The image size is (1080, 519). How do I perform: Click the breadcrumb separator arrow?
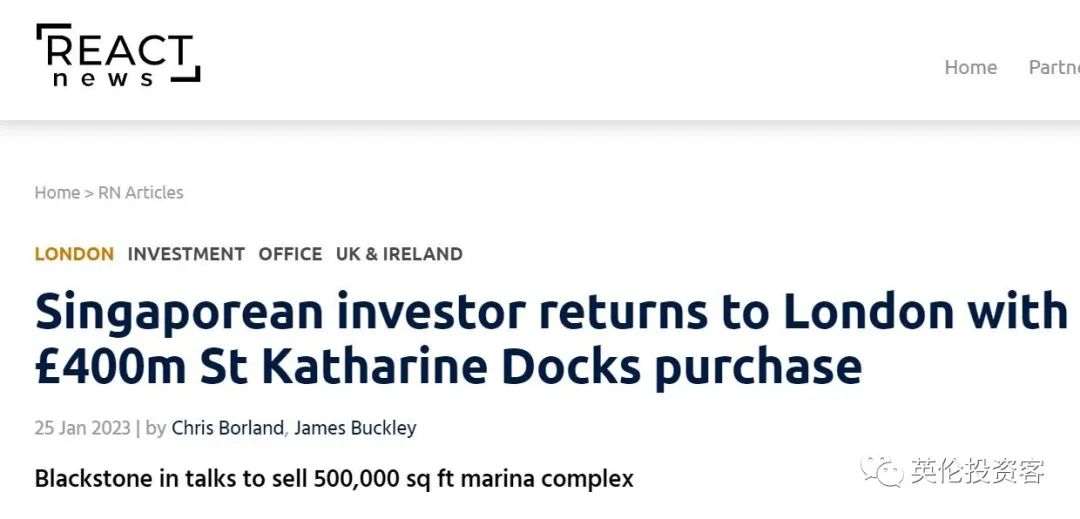point(89,193)
